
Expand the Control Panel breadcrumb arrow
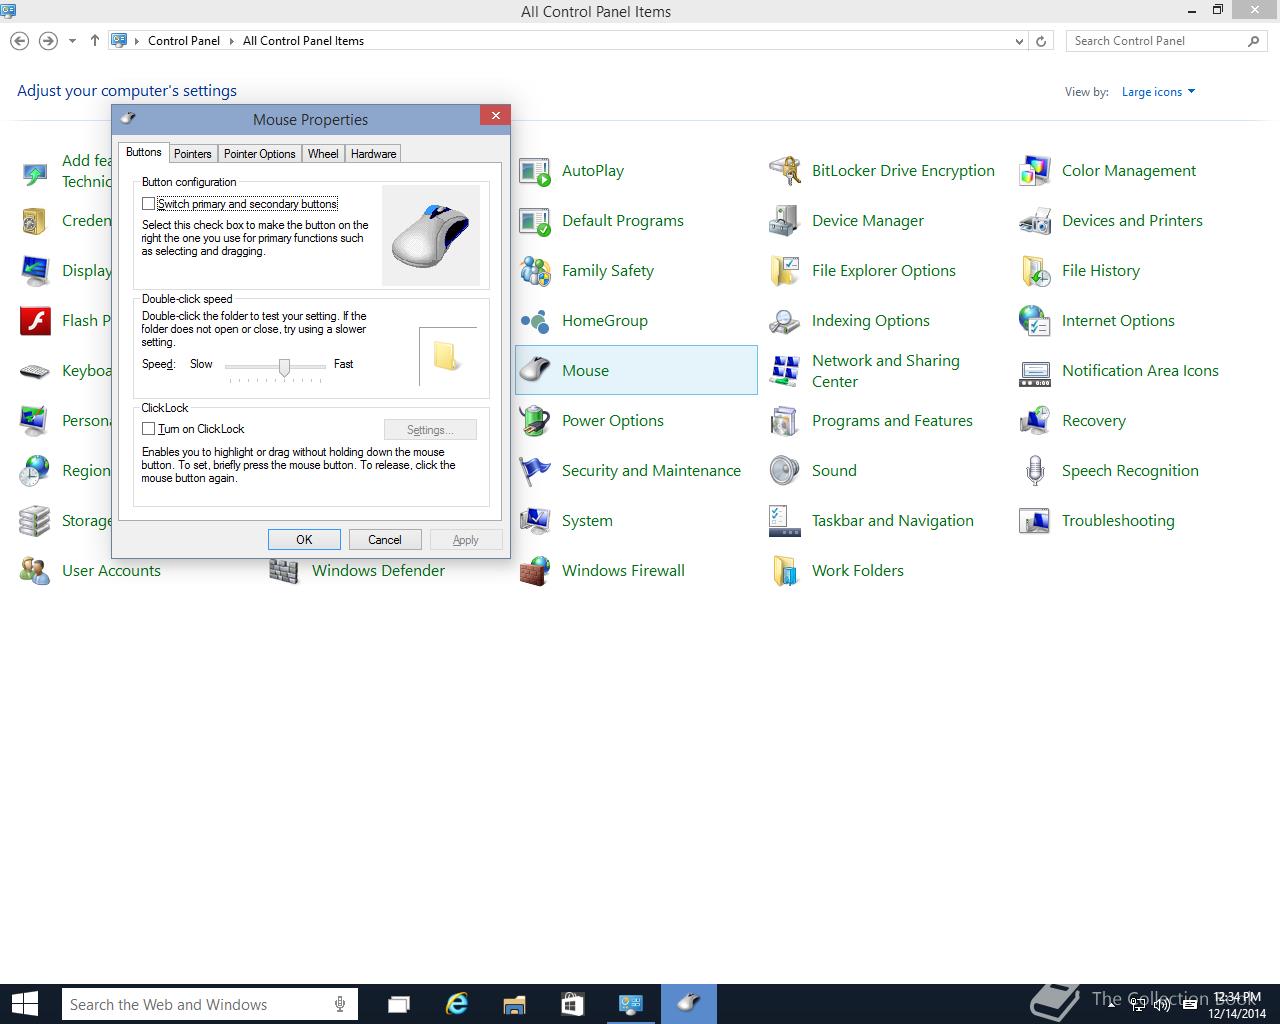[231, 41]
